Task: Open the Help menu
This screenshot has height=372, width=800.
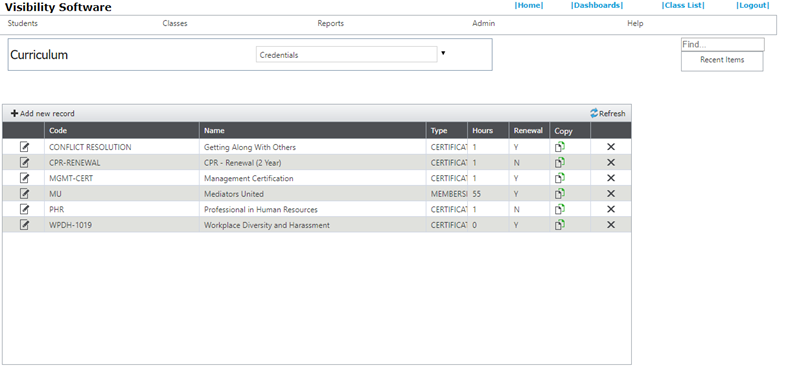Action: (635, 23)
